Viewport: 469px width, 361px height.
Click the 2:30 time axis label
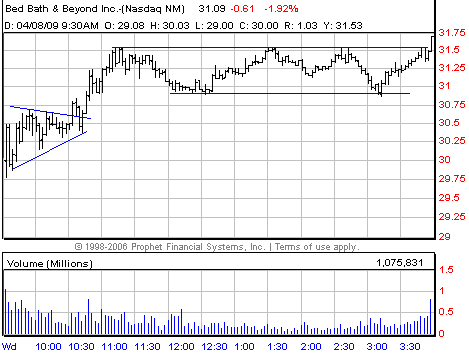[344, 347]
